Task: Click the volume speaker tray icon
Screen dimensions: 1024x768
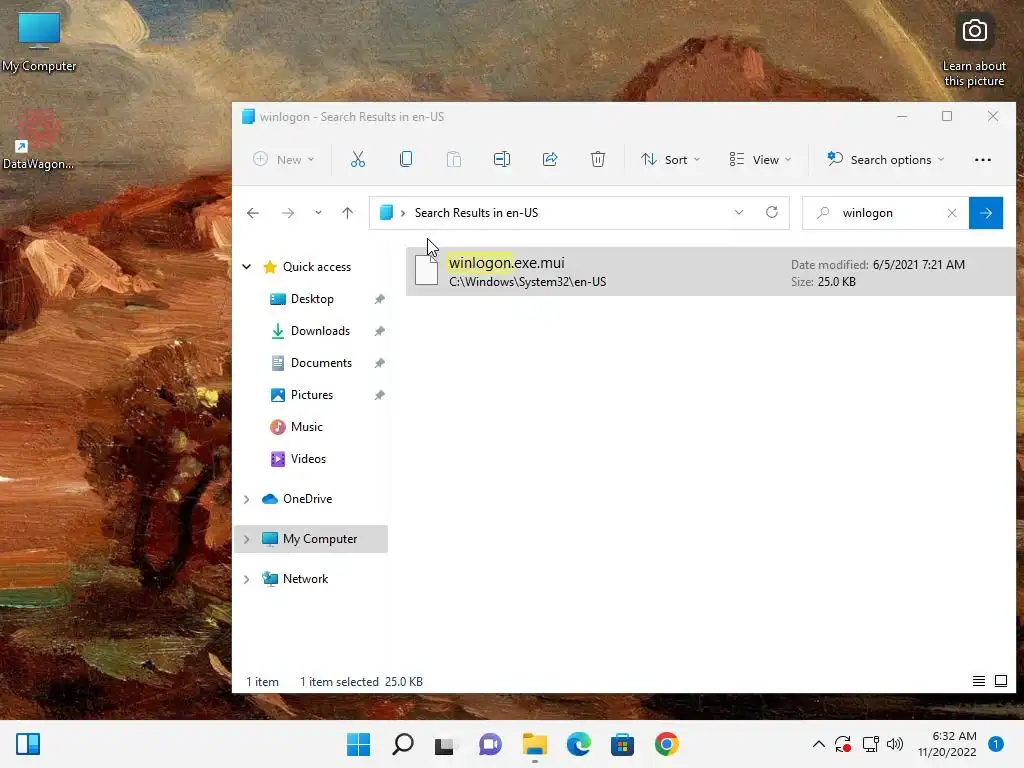Action: (895, 744)
